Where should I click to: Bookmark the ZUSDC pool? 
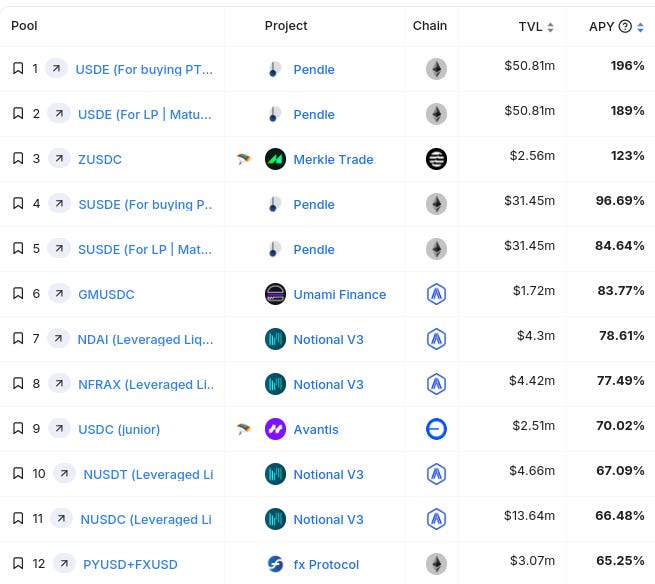(18, 158)
